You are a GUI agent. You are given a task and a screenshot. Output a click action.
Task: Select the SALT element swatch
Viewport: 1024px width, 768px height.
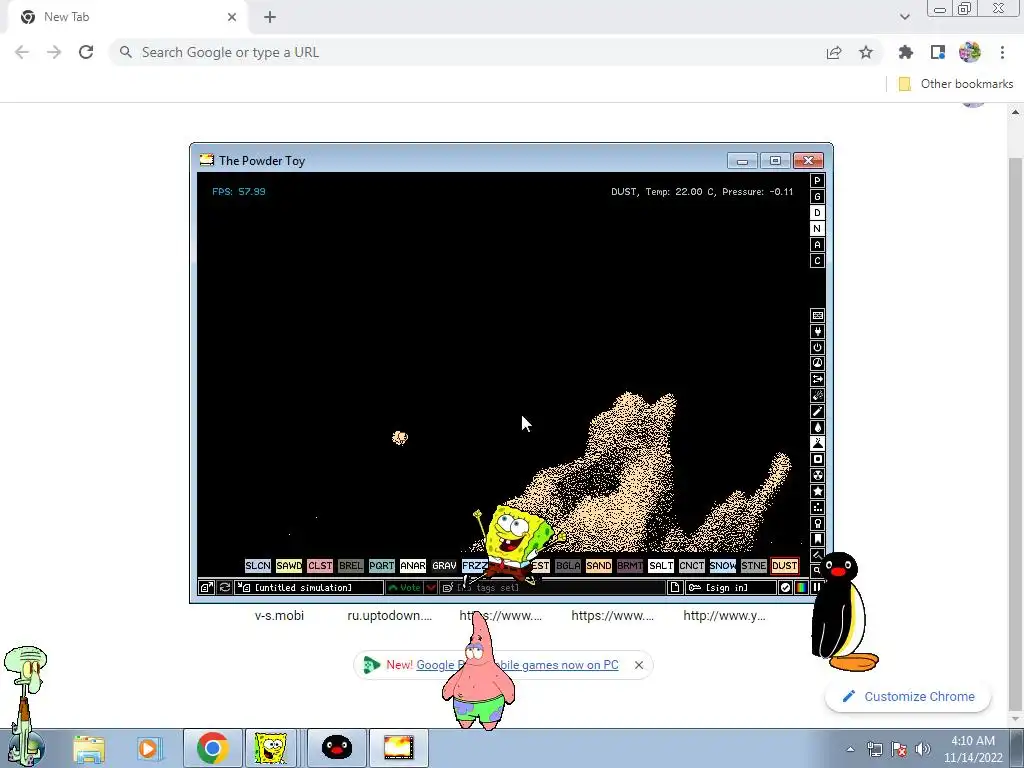pos(661,566)
